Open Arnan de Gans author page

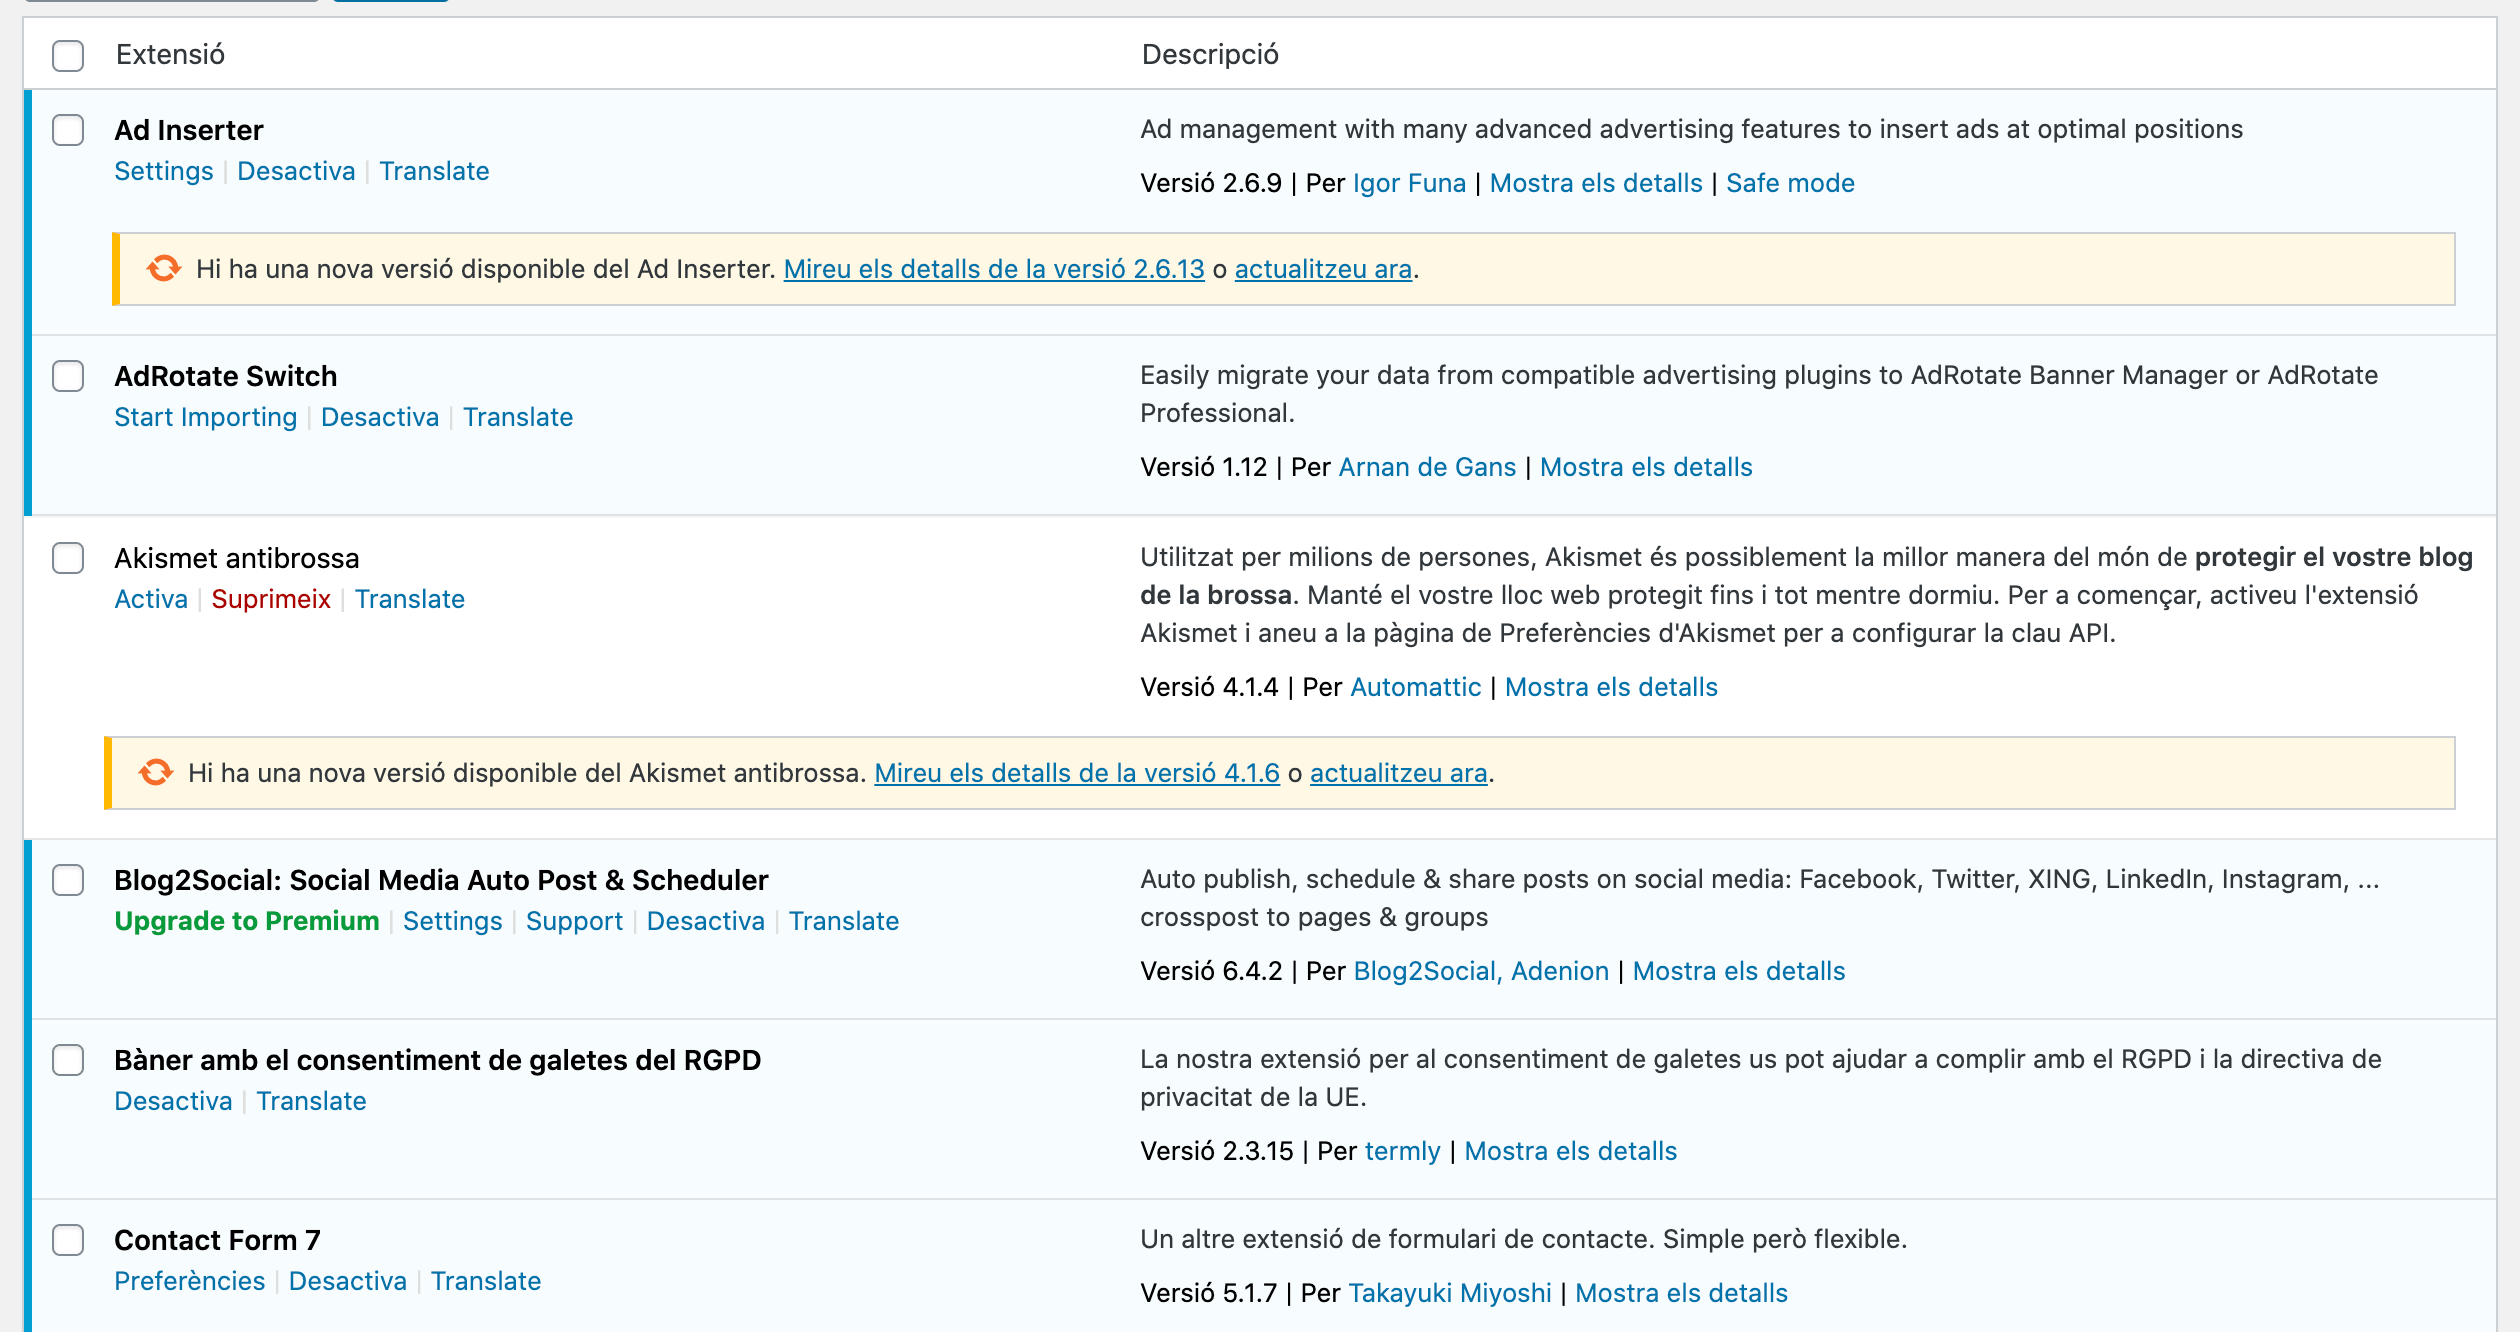pos(1427,467)
